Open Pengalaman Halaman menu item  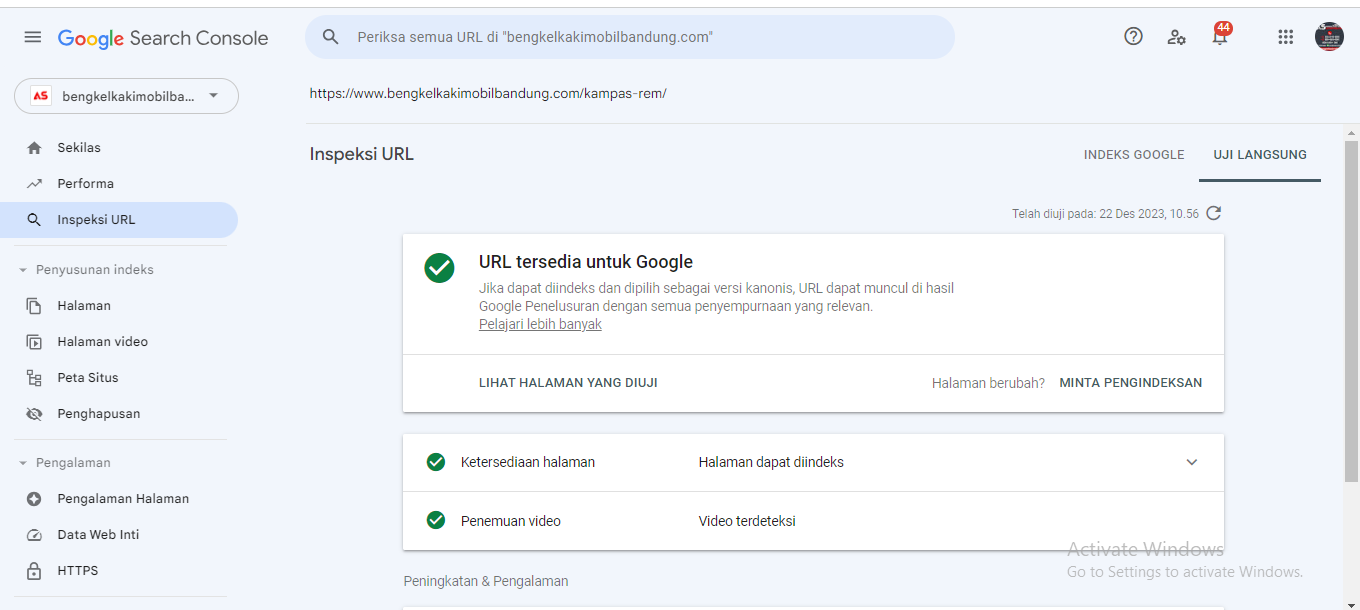tap(119, 499)
